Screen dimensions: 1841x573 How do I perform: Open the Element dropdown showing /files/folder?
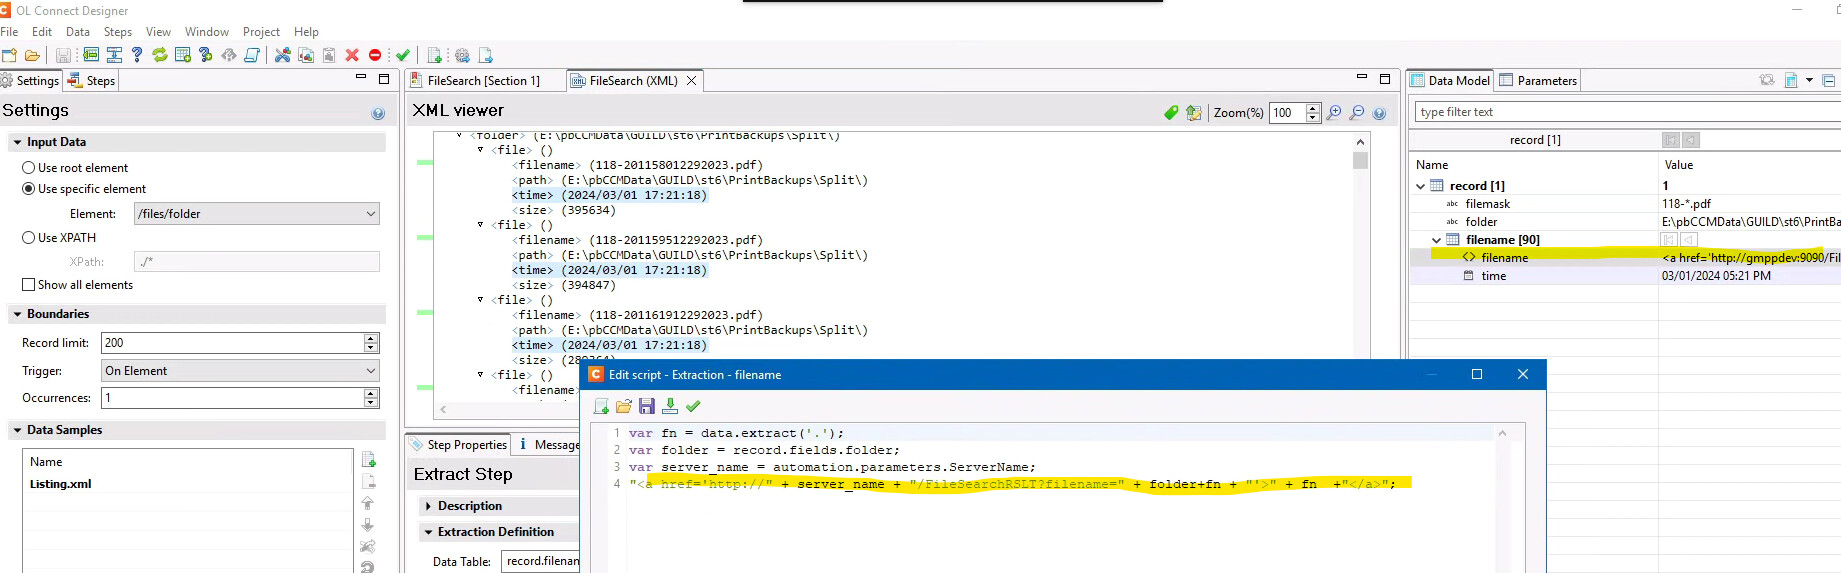pos(370,214)
